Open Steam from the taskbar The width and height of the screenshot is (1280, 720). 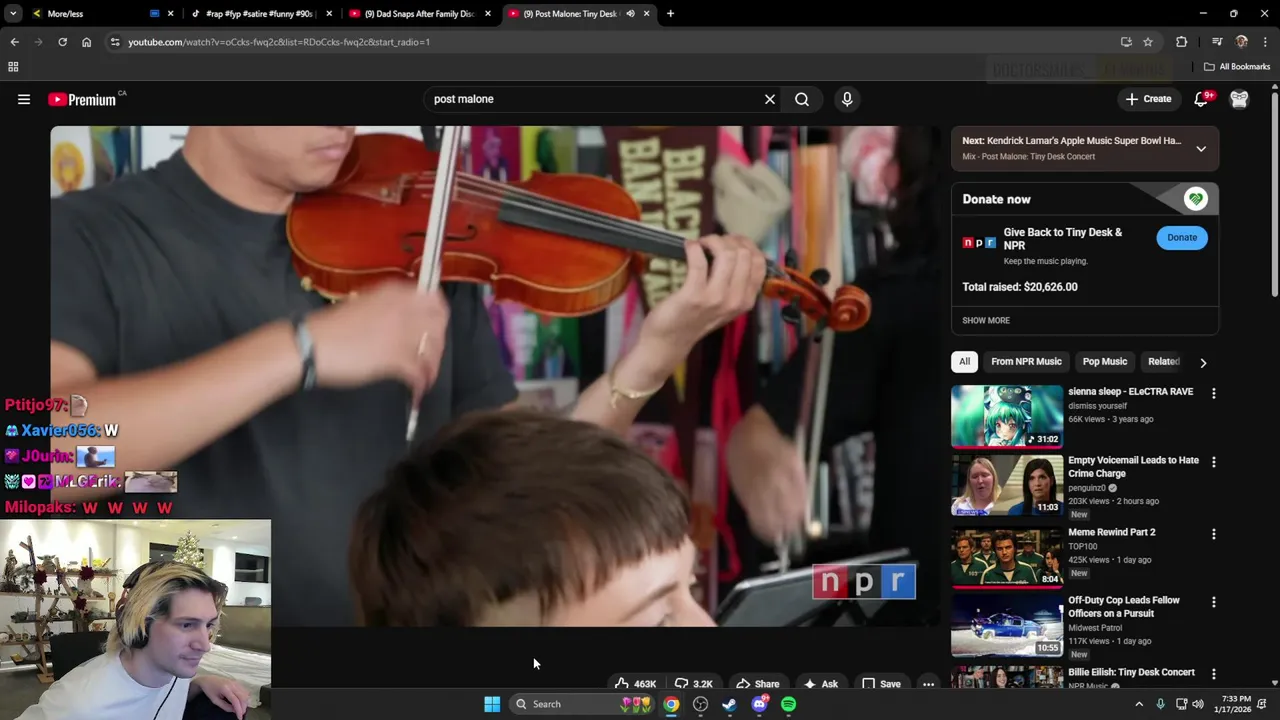(x=729, y=704)
